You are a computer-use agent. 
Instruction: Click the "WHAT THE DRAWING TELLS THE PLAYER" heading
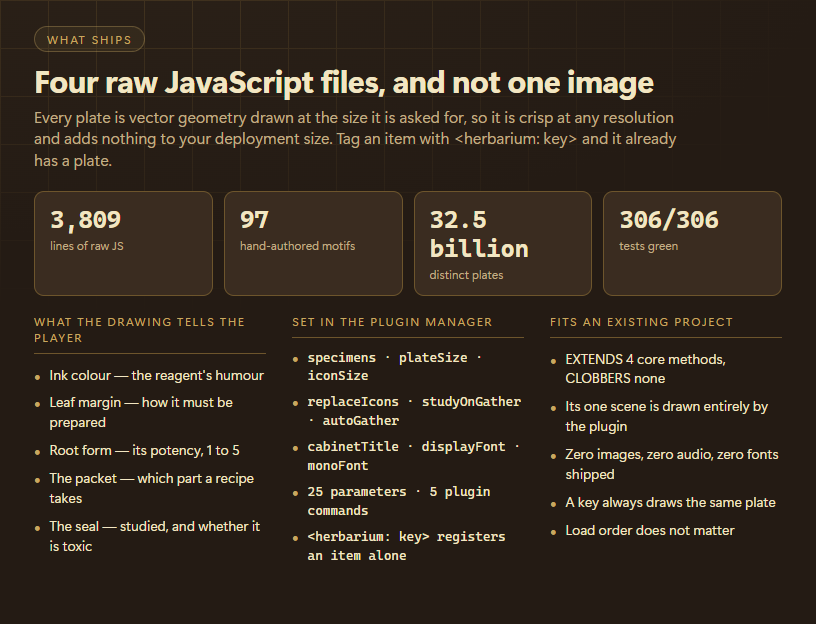pyautogui.click(x=139, y=330)
